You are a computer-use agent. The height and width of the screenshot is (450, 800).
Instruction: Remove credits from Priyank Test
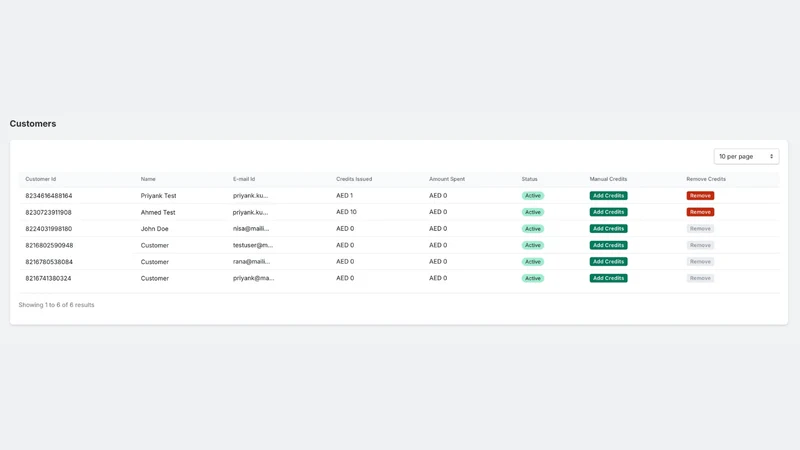700,195
